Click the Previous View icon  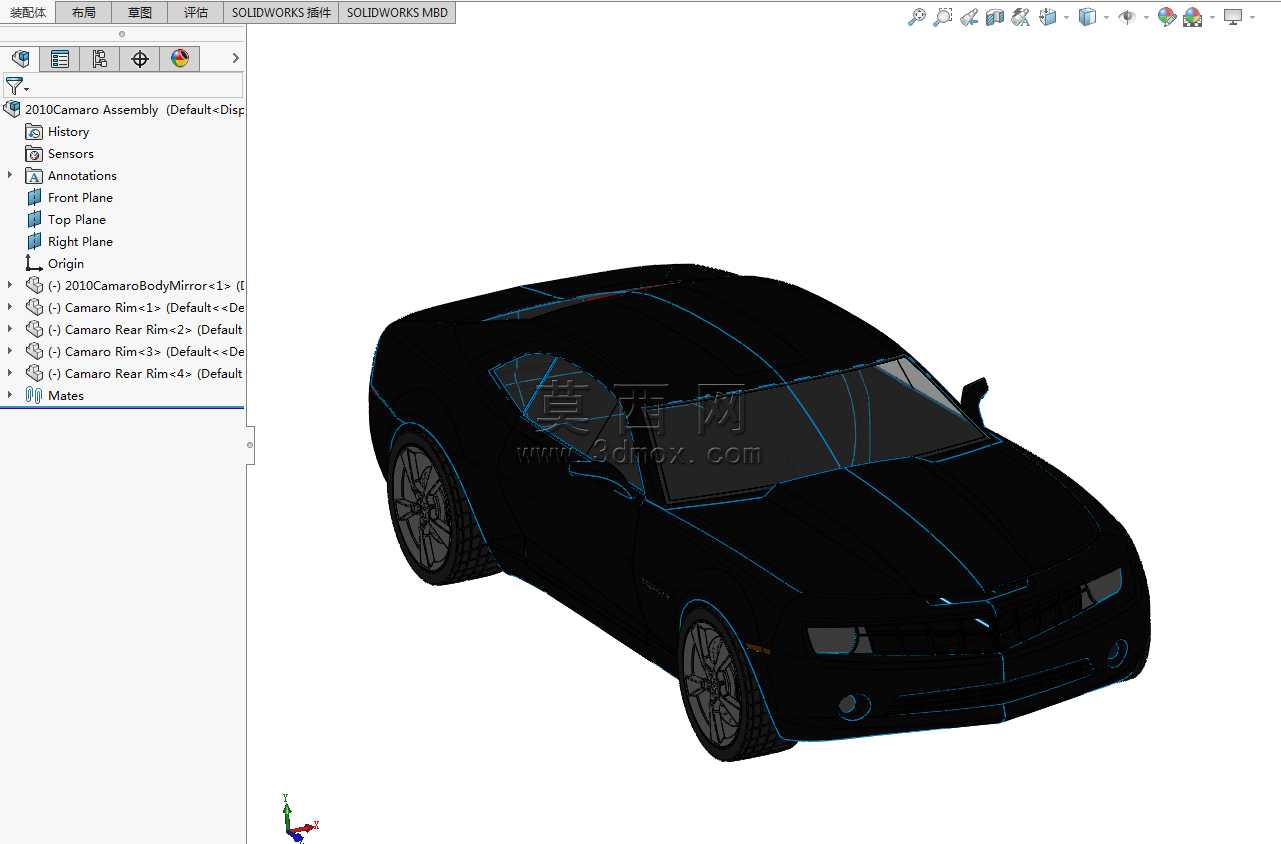tap(968, 17)
